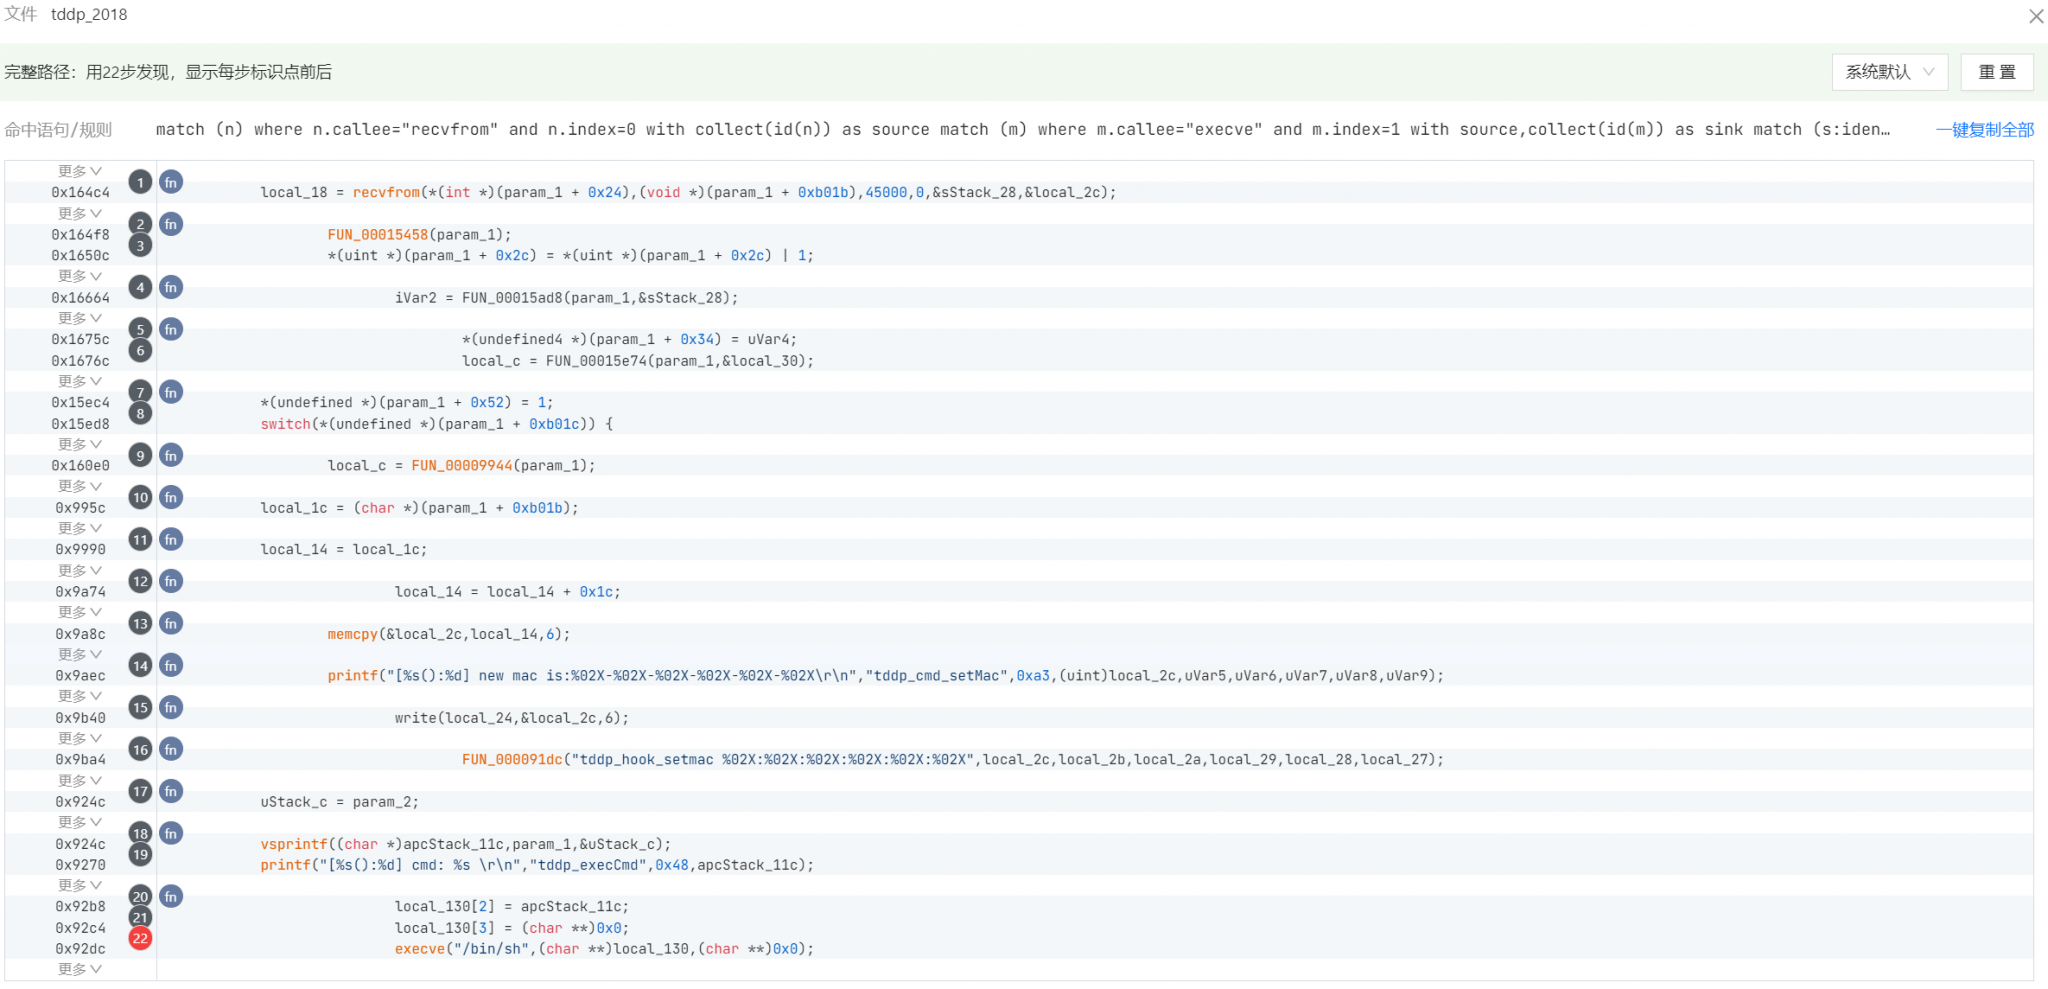Click the fn icon beside step 9

171,455
